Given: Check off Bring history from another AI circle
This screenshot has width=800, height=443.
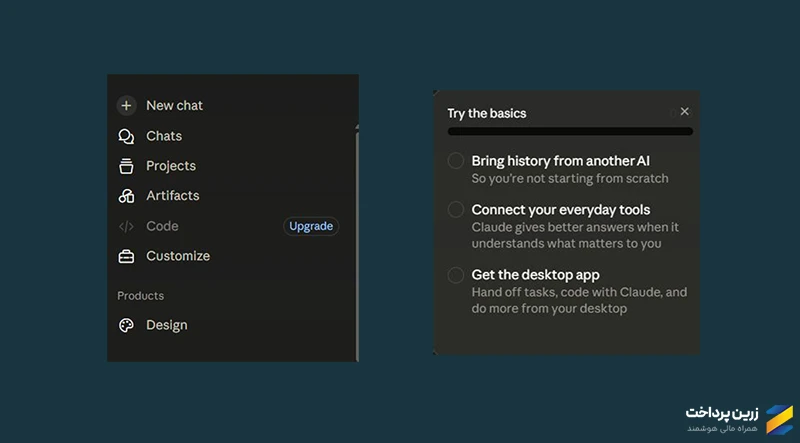Looking at the screenshot, I should tap(456, 161).
